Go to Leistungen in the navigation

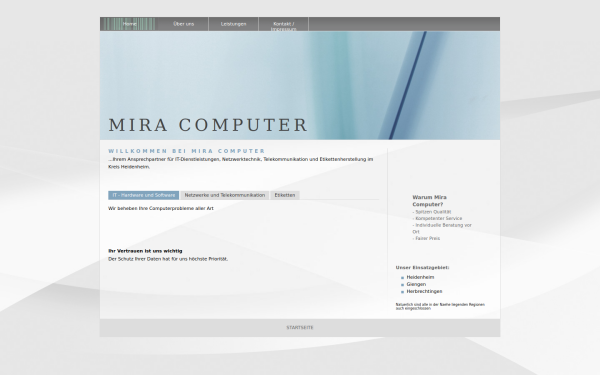pyautogui.click(x=233, y=24)
